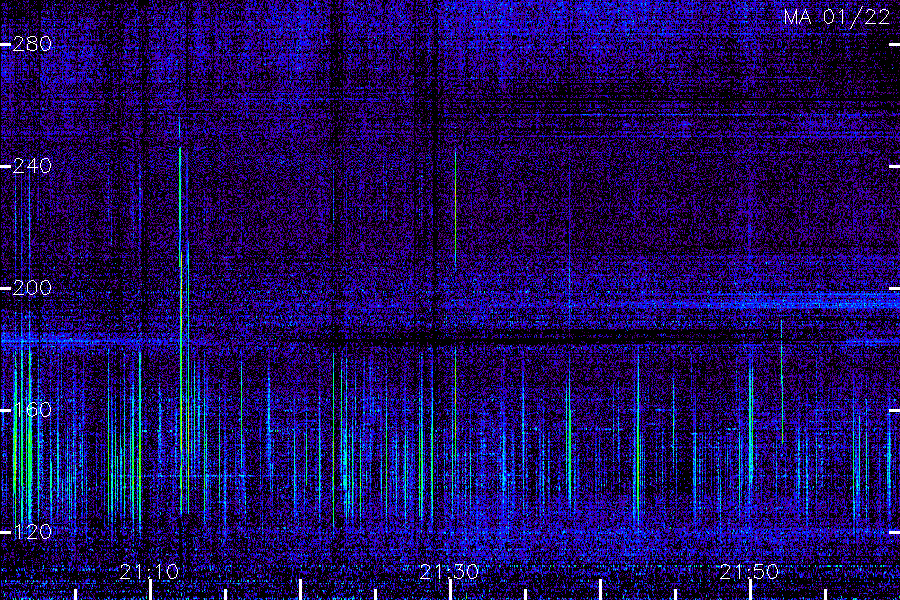900x600 pixels.
Task: Click the 21:30 time axis label
Action: click(x=449, y=572)
